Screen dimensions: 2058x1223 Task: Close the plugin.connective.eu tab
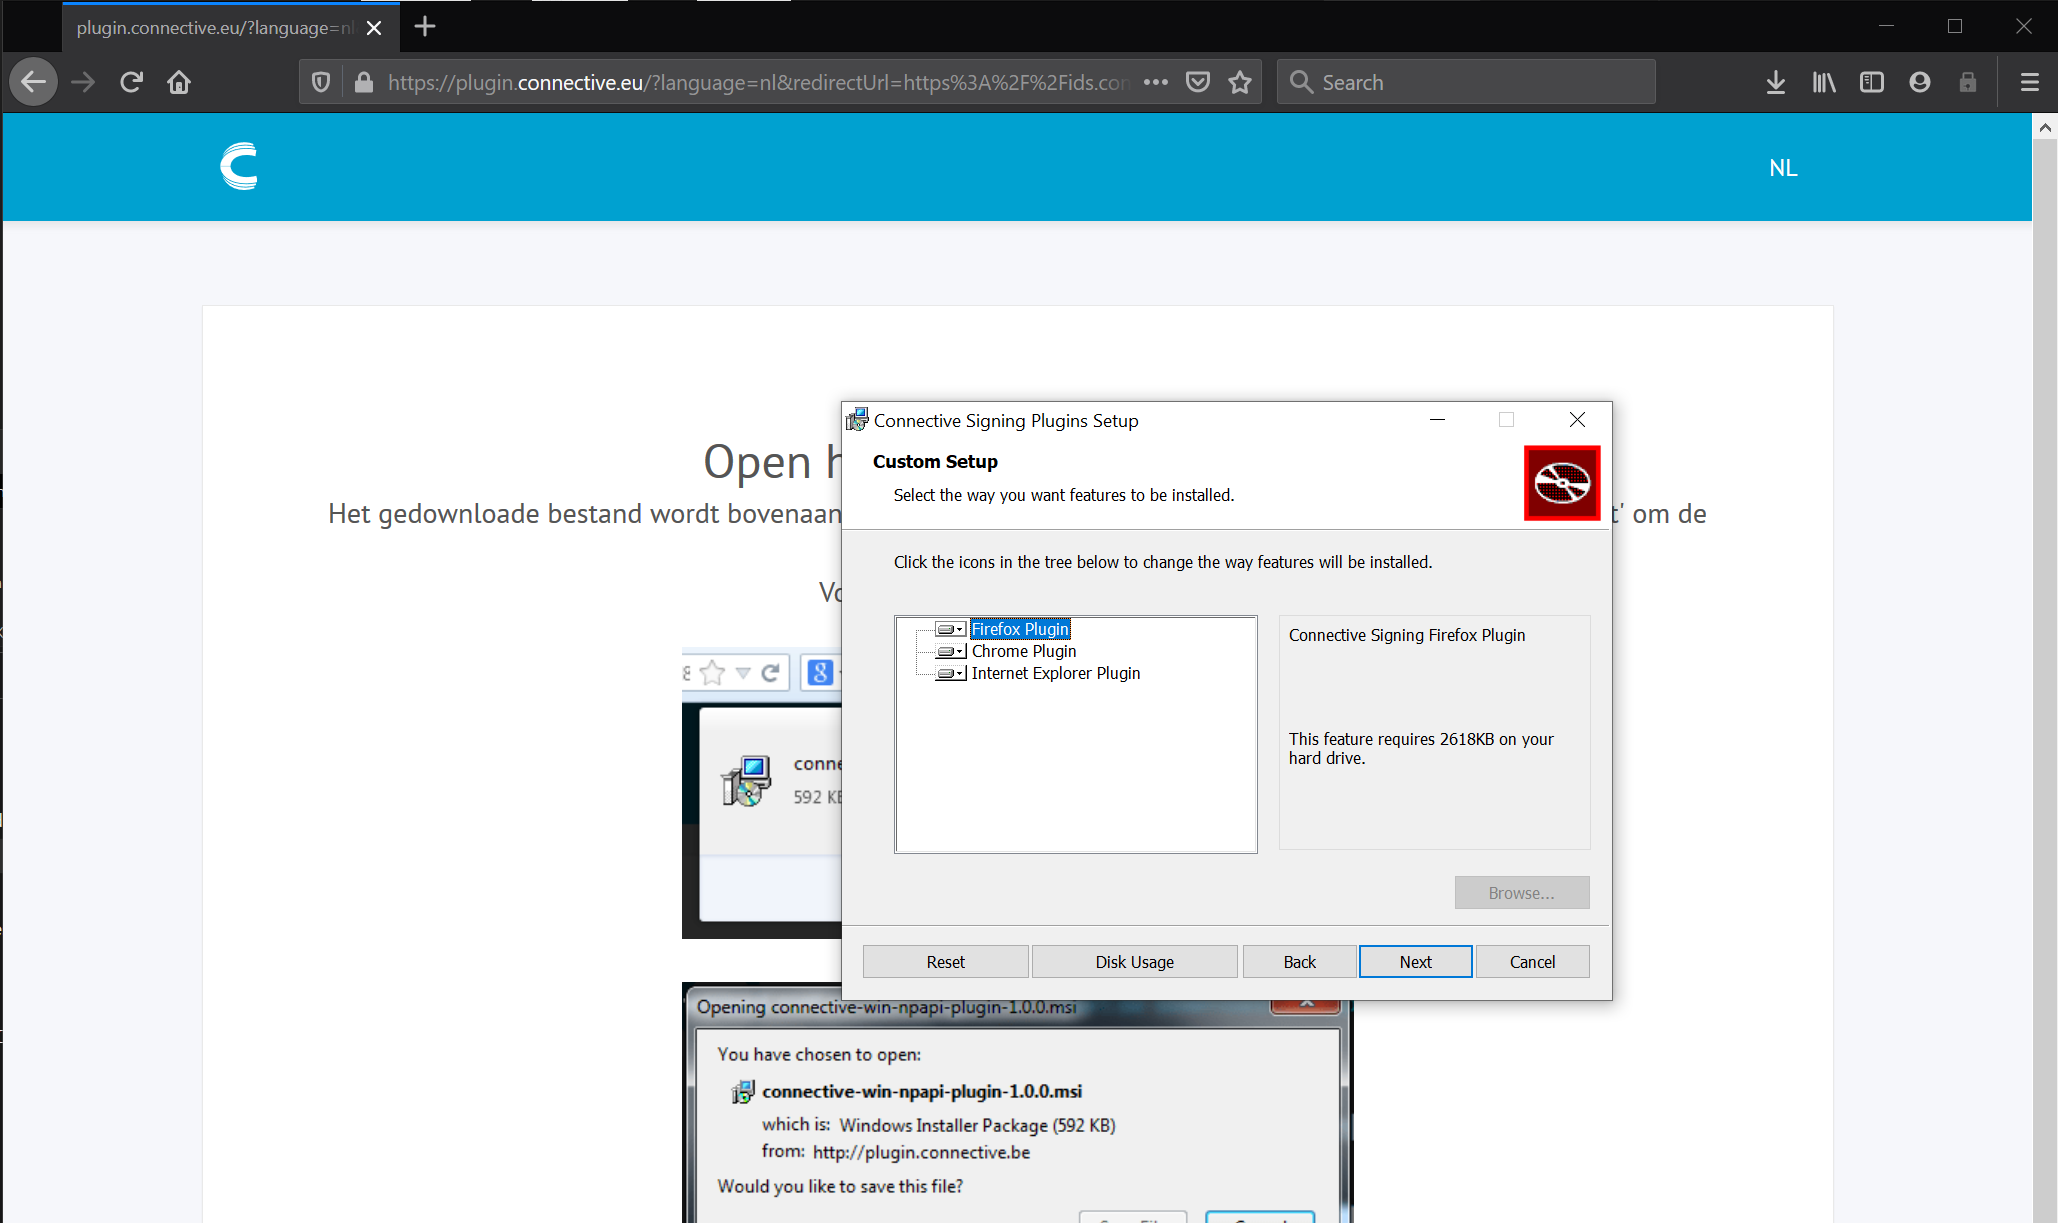374,28
